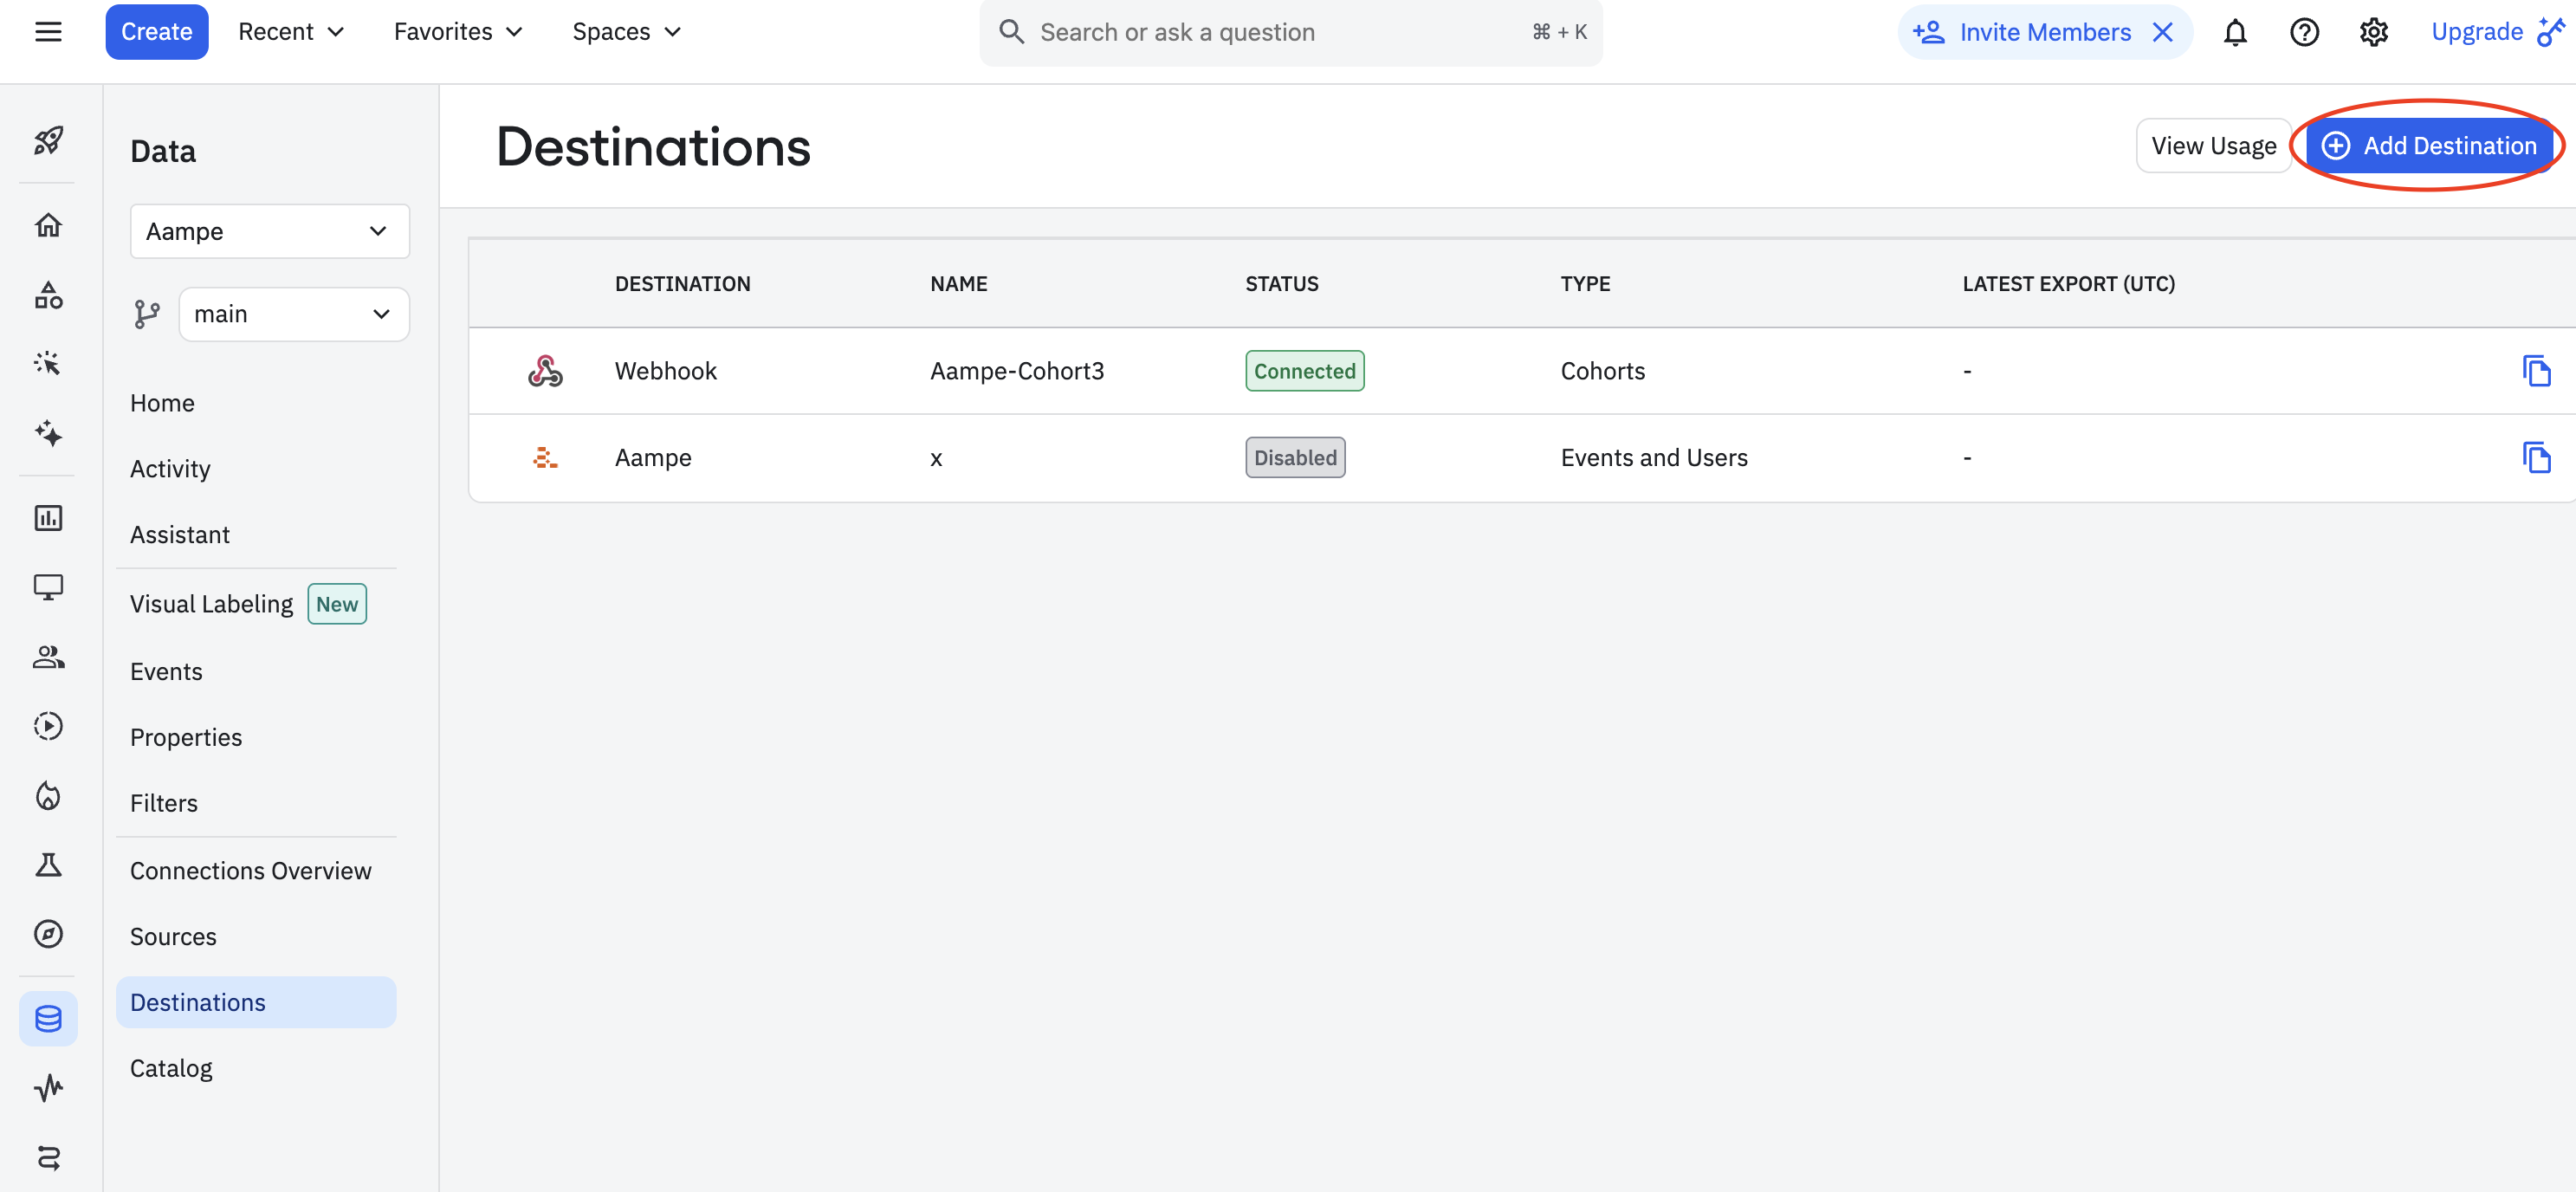Expand the Recent menu
This screenshot has height=1192, width=2576.
pyautogui.click(x=291, y=32)
